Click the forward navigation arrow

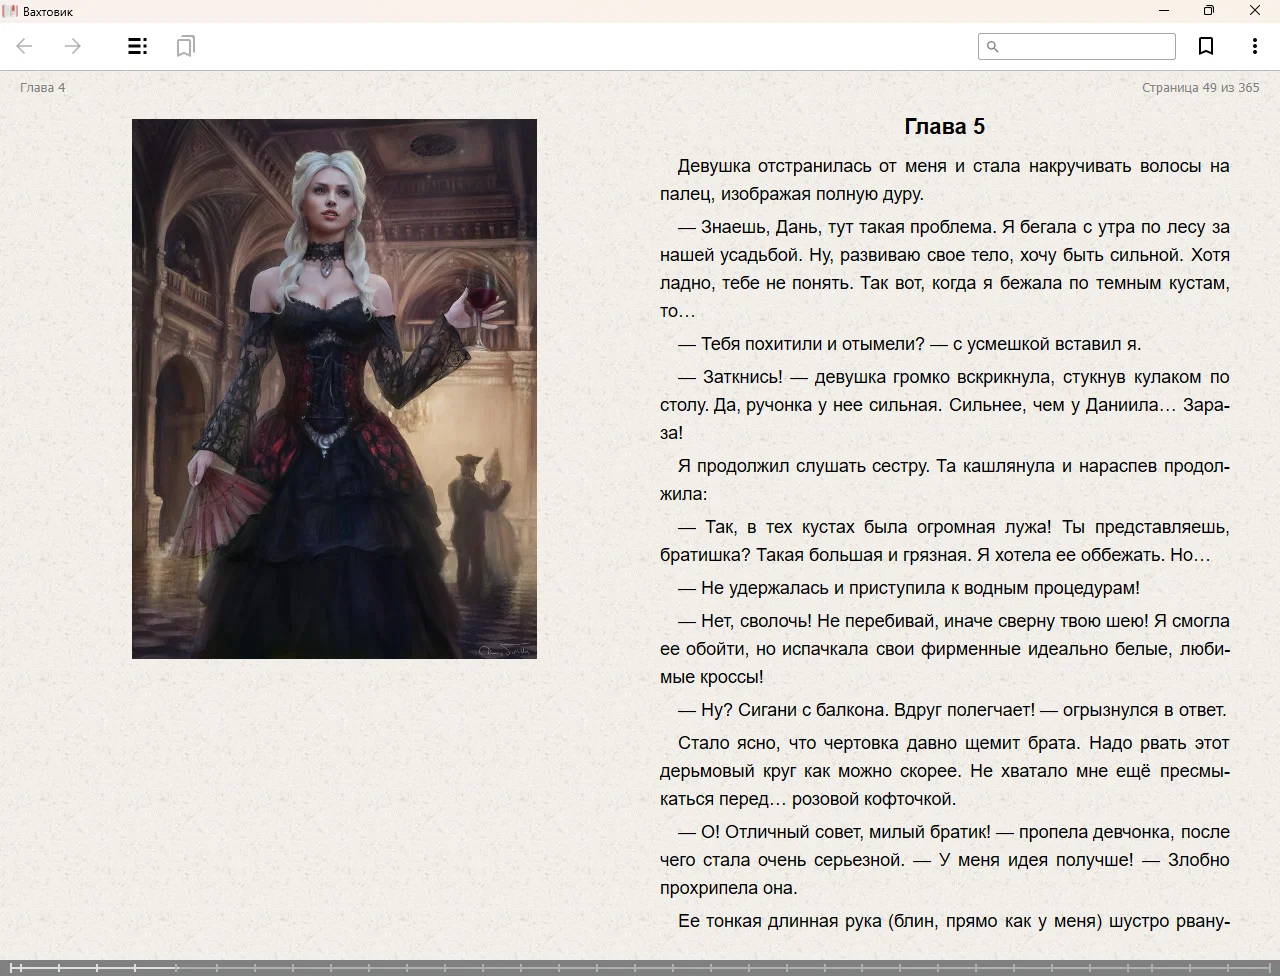(x=73, y=46)
